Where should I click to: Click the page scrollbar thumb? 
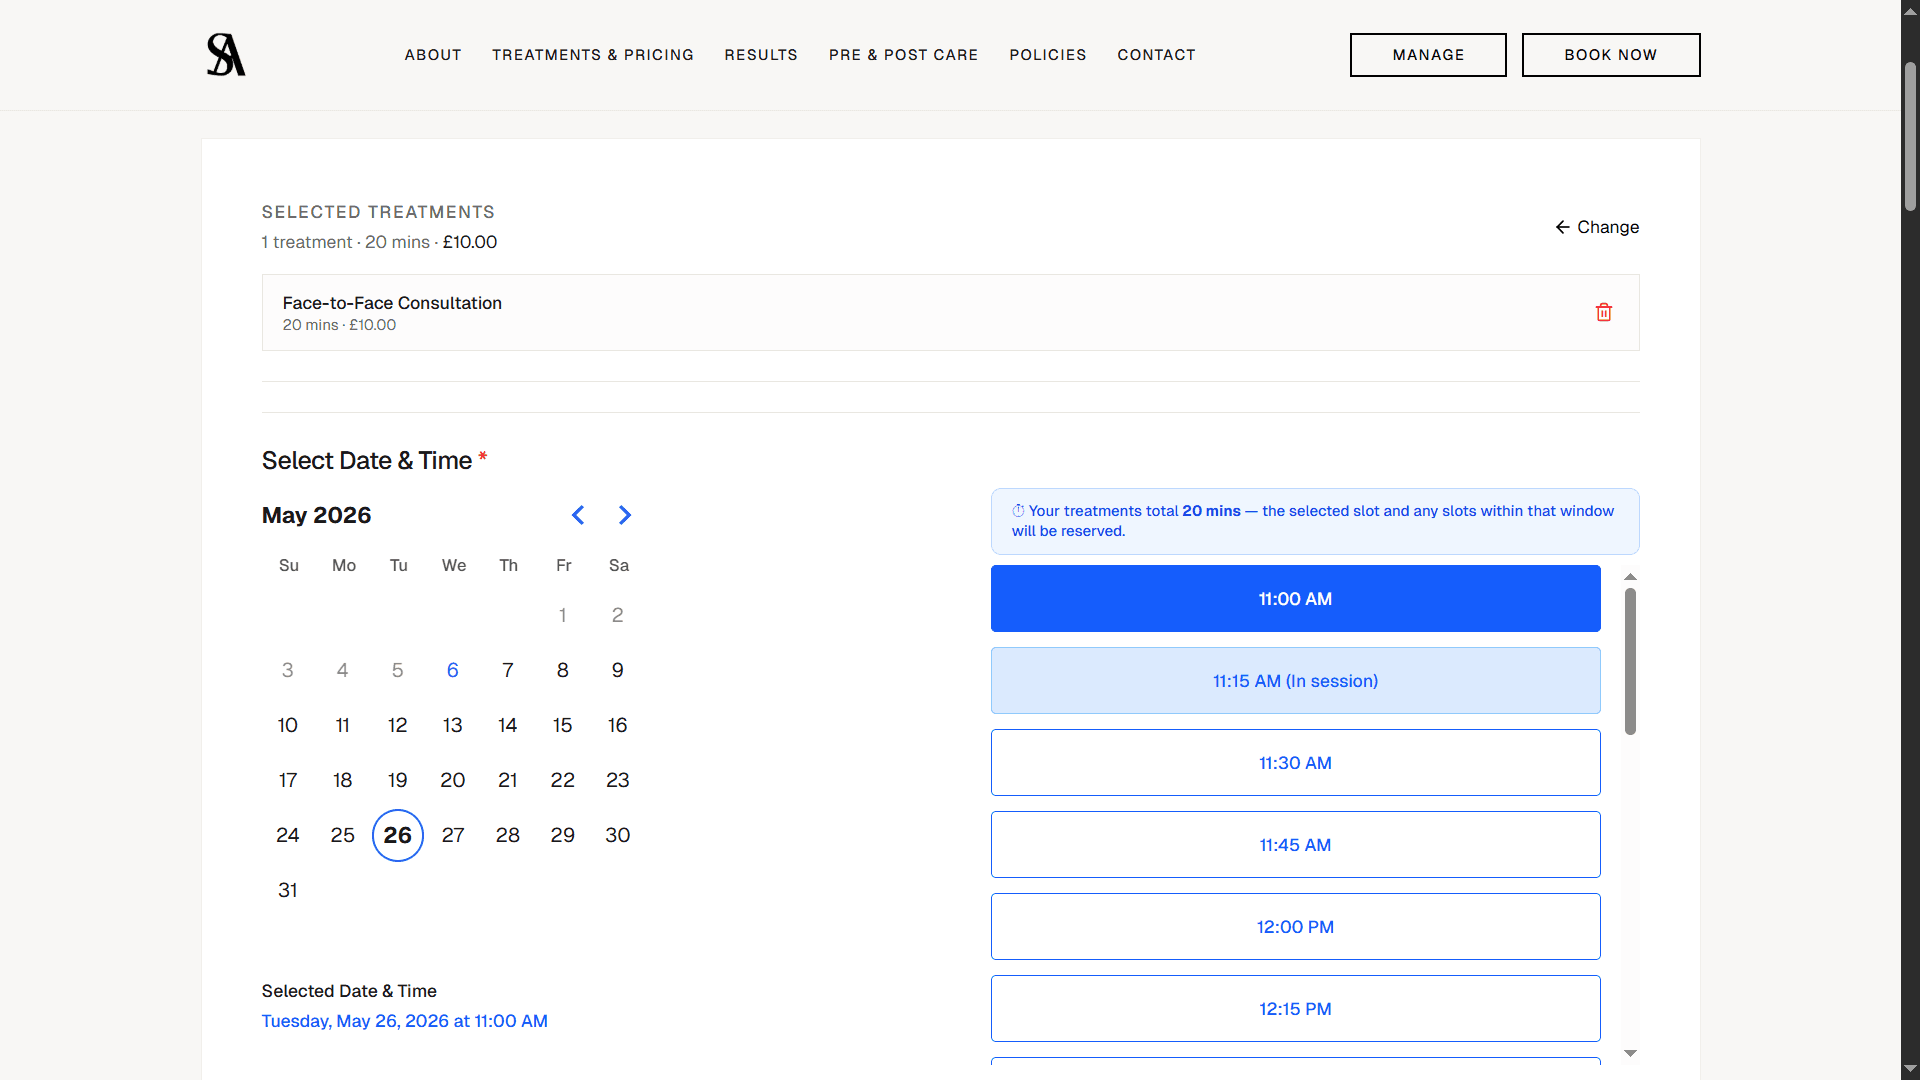1910,136
